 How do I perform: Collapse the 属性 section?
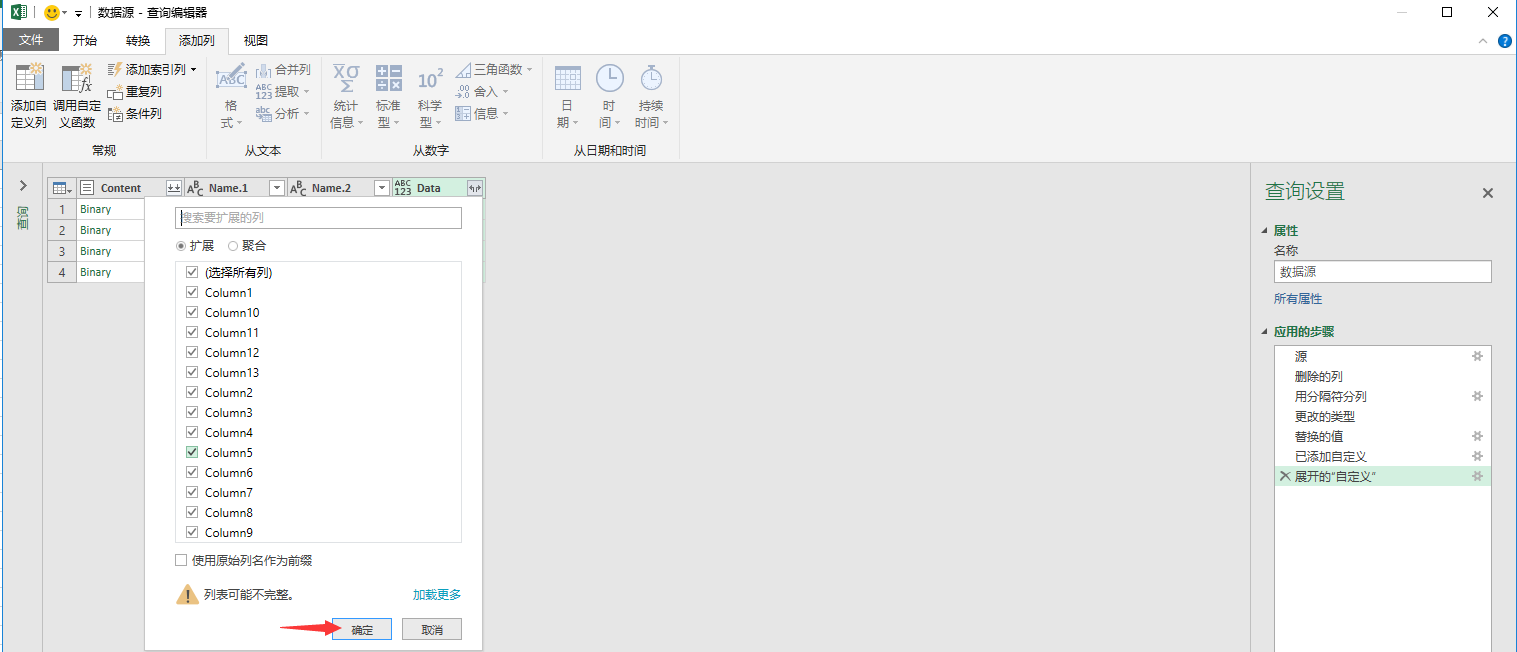coord(1266,230)
